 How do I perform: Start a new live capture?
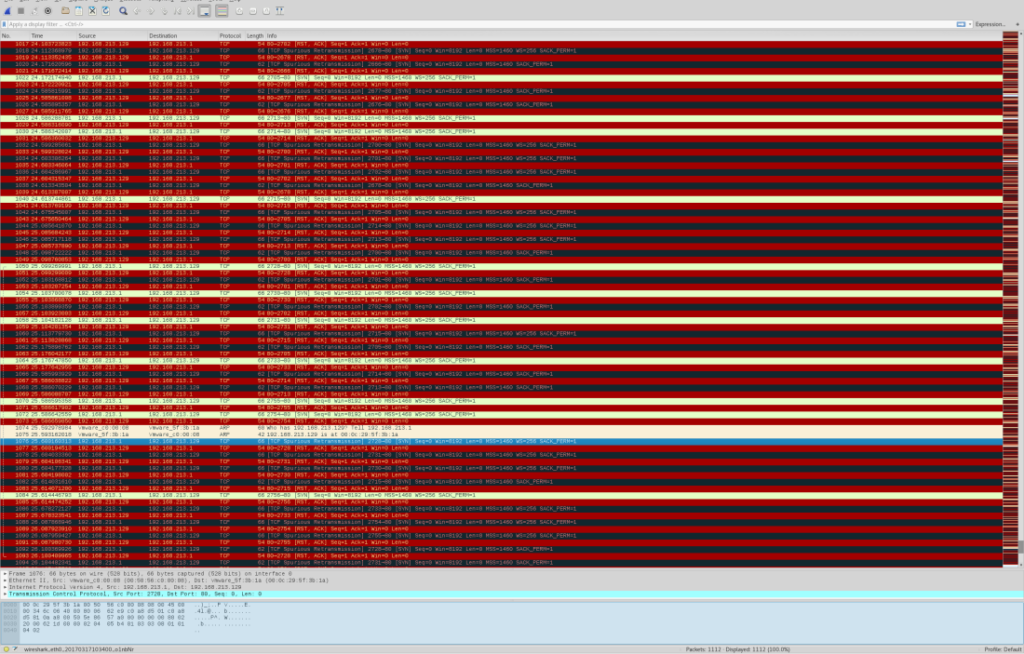pyautogui.click(x=7, y=11)
